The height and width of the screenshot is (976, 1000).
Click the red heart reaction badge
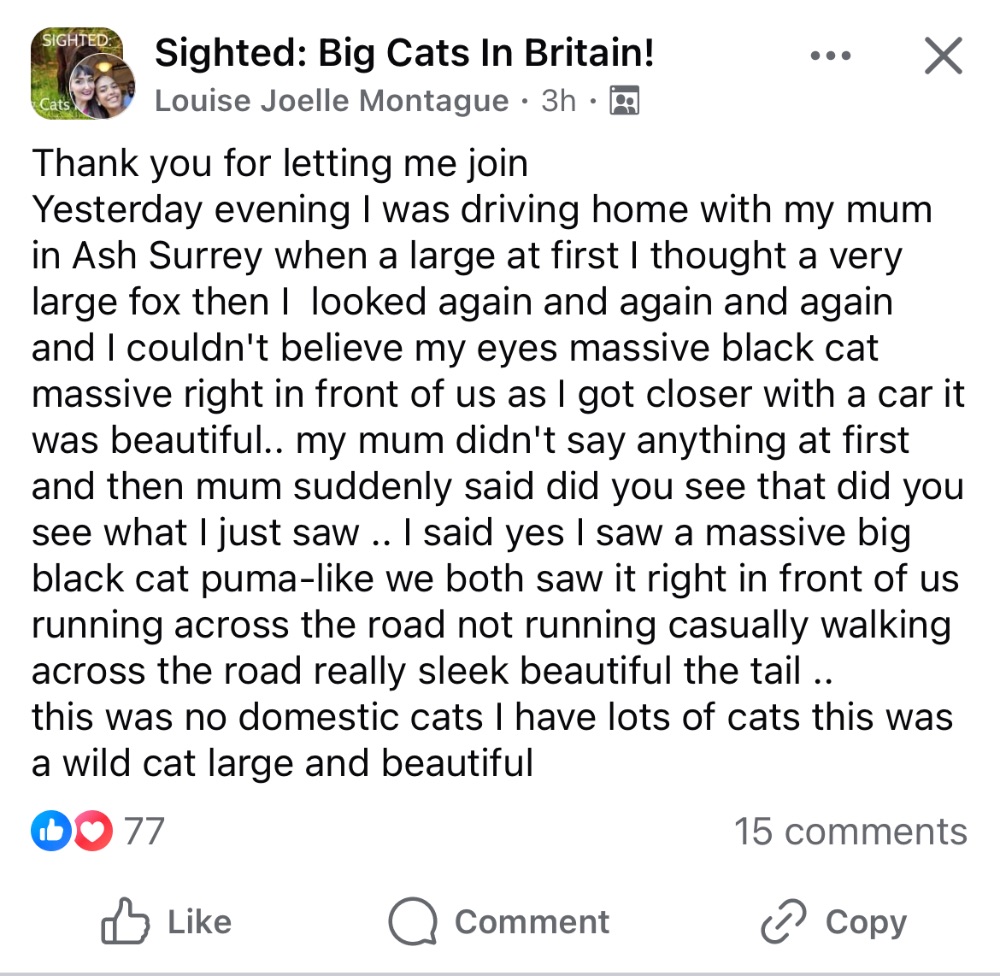click(92, 831)
